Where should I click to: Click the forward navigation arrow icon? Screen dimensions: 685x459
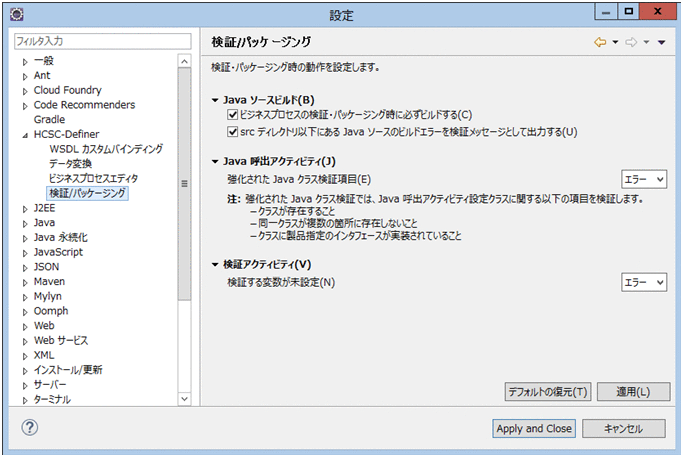point(631,42)
